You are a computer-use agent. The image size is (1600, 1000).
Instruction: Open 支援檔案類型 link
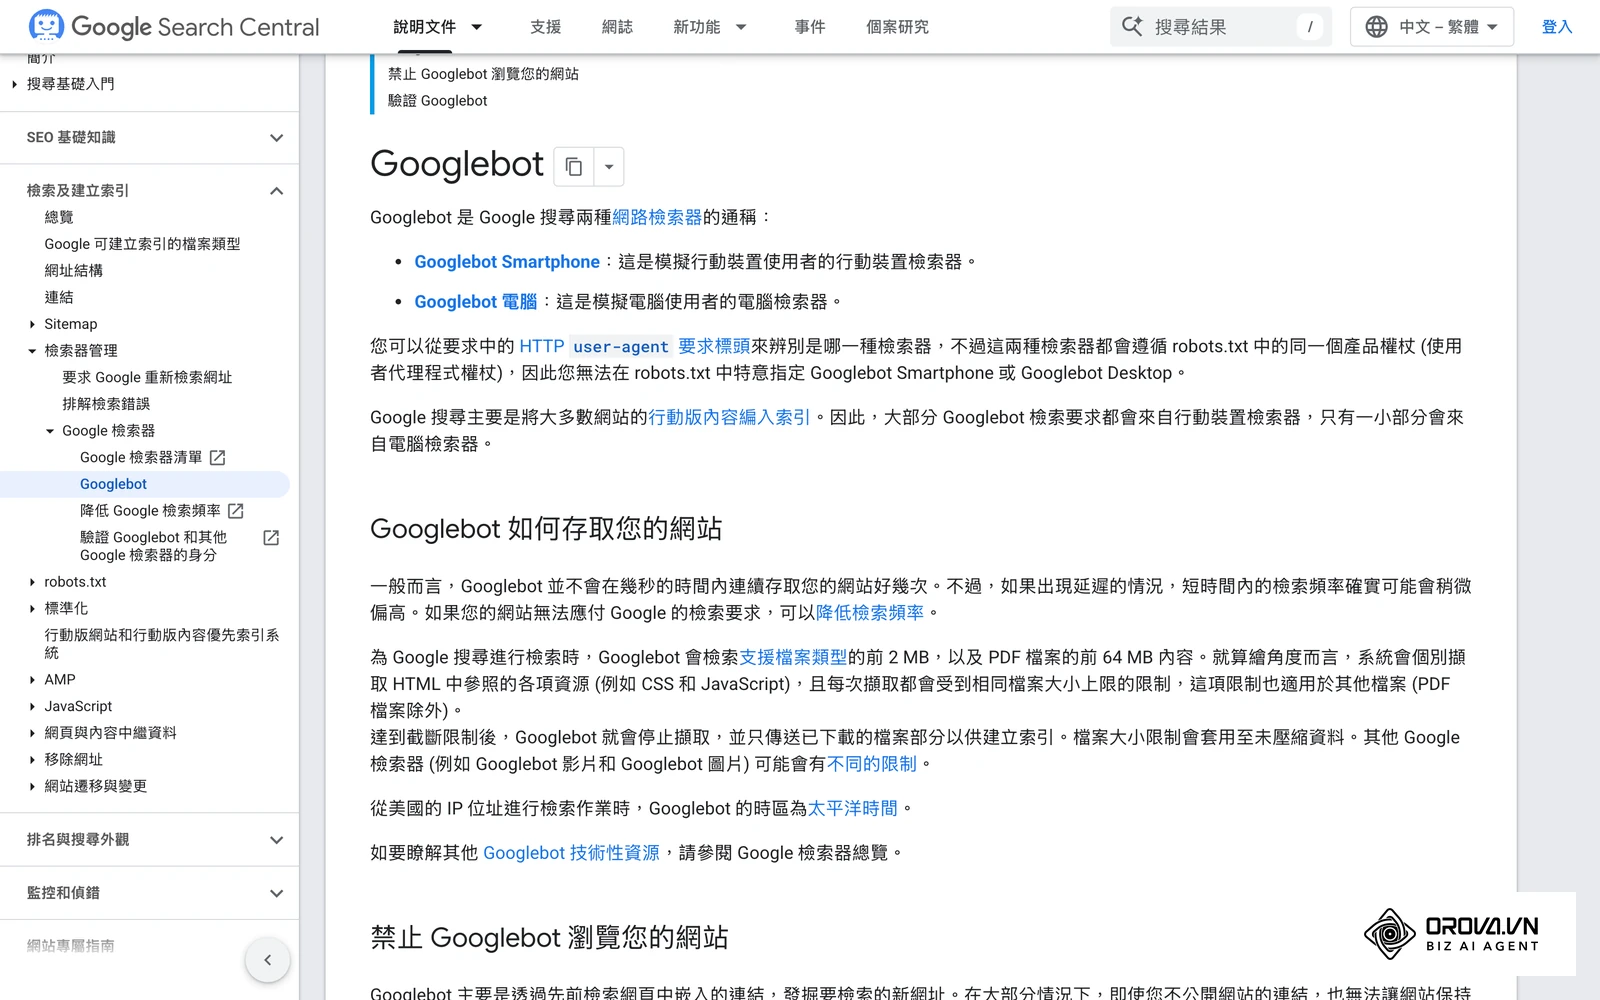pyautogui.click(x=793, y=657)
